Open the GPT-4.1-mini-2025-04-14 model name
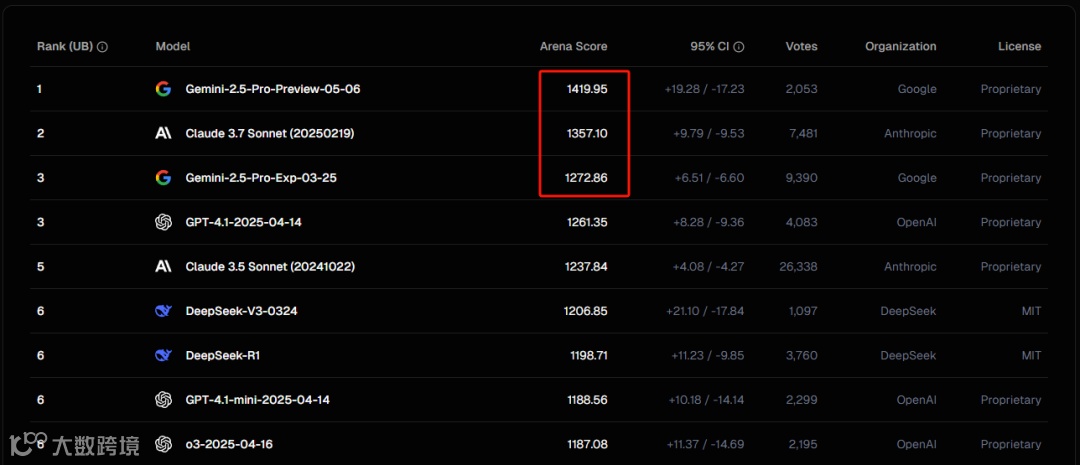The height and width of the screenshot is (465, 1080). coord(258,400)
